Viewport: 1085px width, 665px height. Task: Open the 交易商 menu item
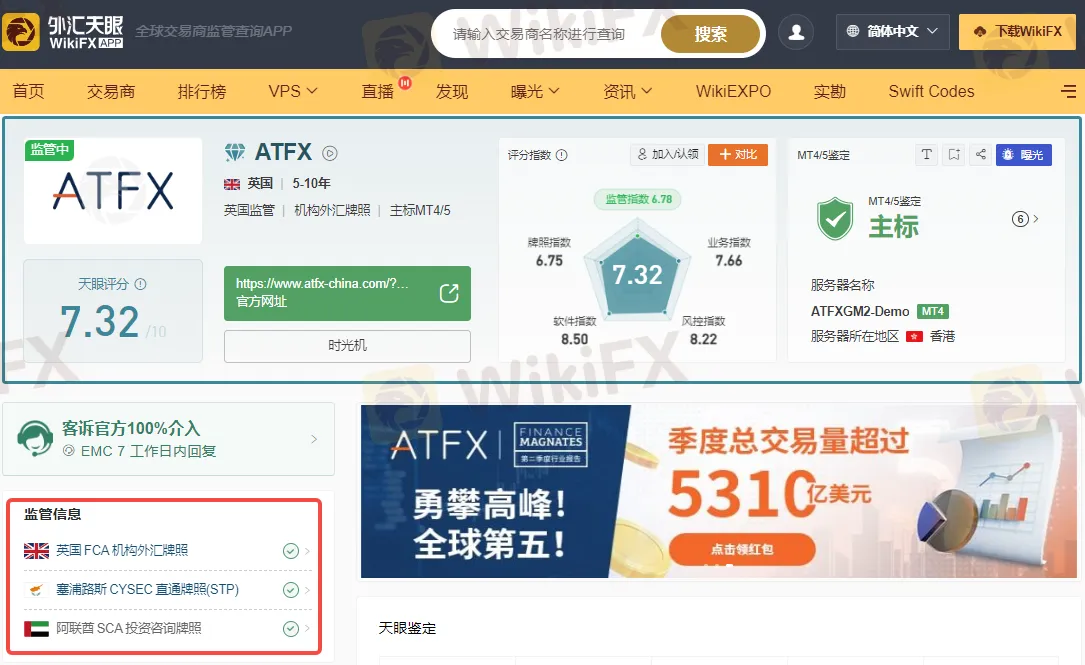tap(111, 91)
